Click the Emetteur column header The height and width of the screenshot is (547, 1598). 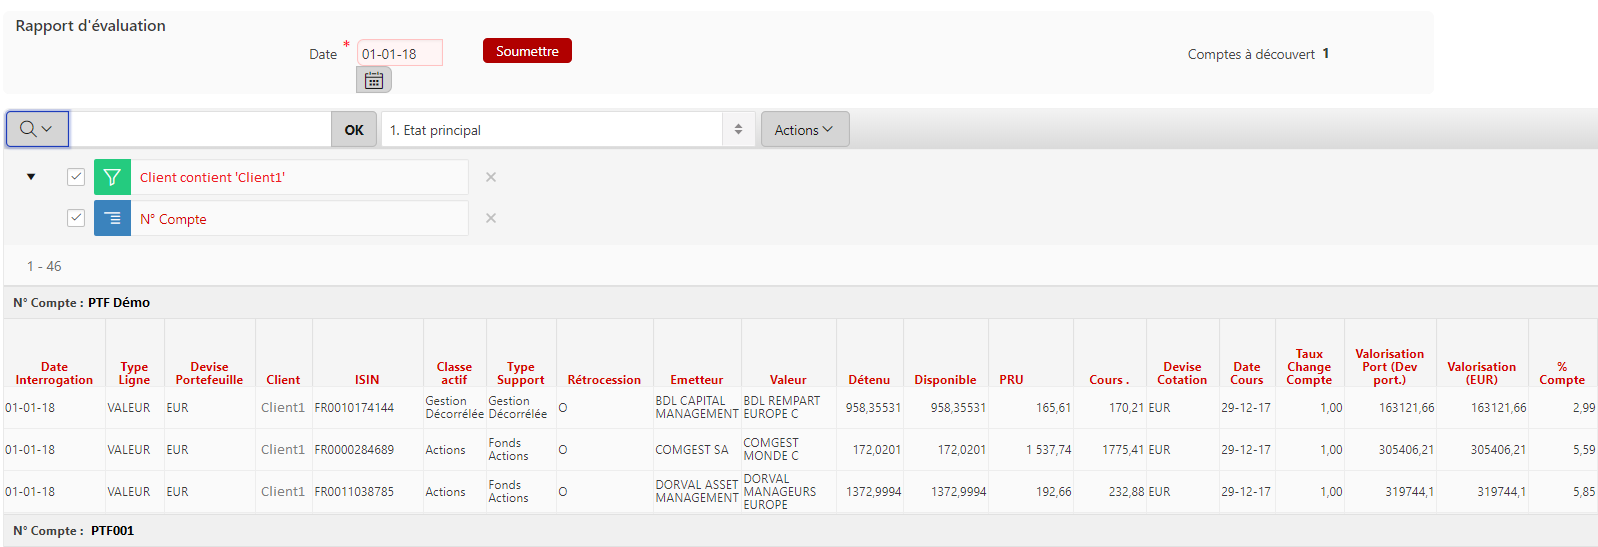click(696, 380)
